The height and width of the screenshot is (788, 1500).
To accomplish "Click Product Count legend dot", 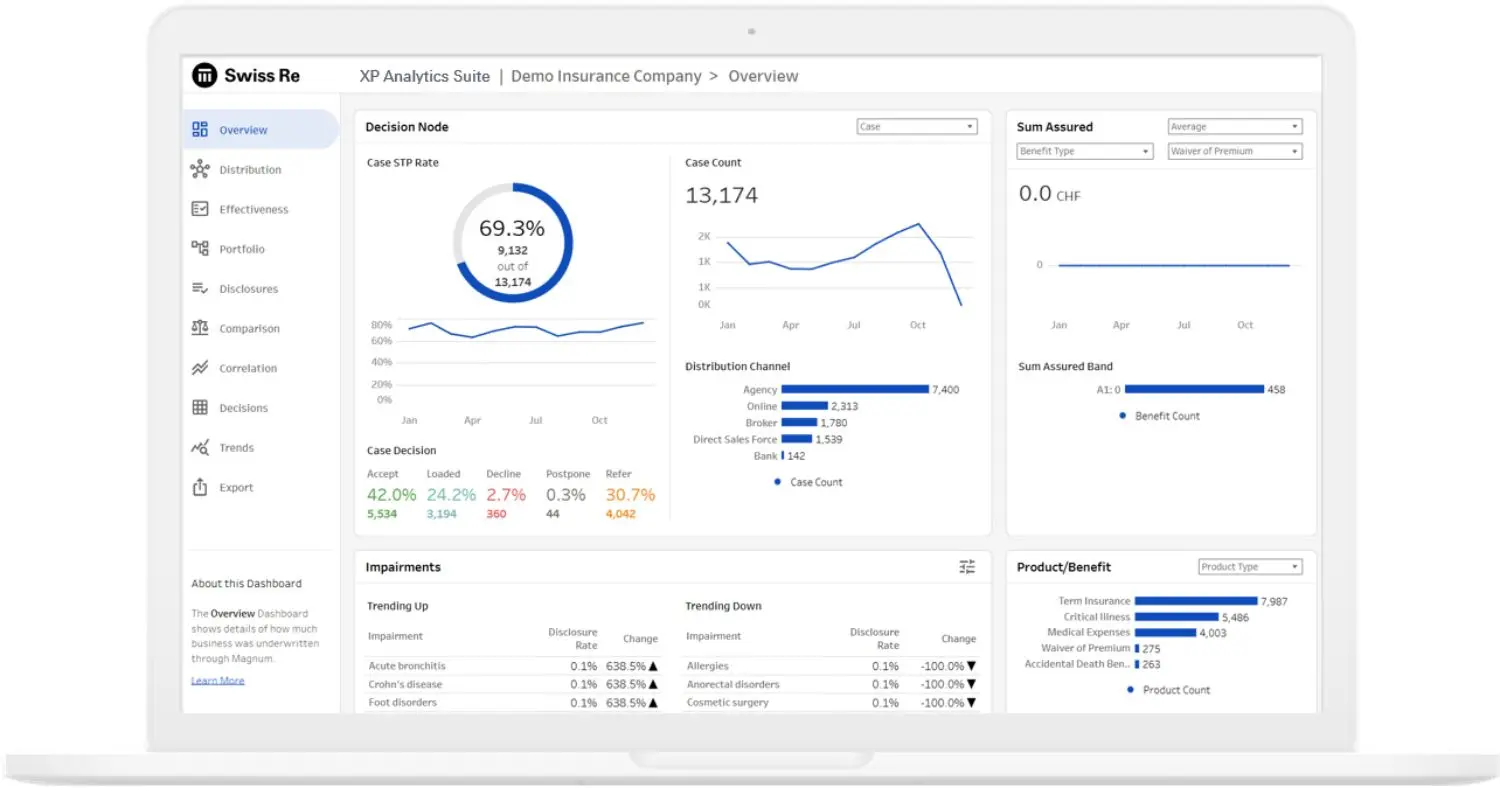I will pyautogui.click(x=1130, y=689).
